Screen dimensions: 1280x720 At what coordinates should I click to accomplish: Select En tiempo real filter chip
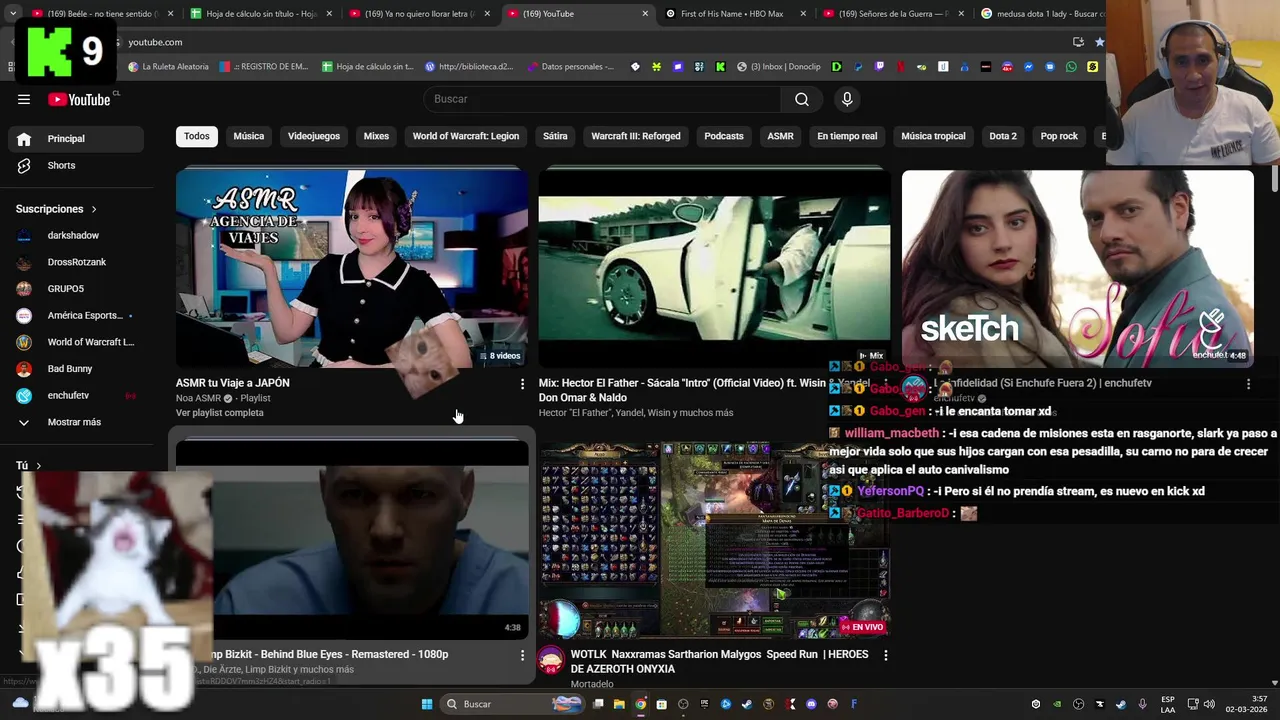847,136
